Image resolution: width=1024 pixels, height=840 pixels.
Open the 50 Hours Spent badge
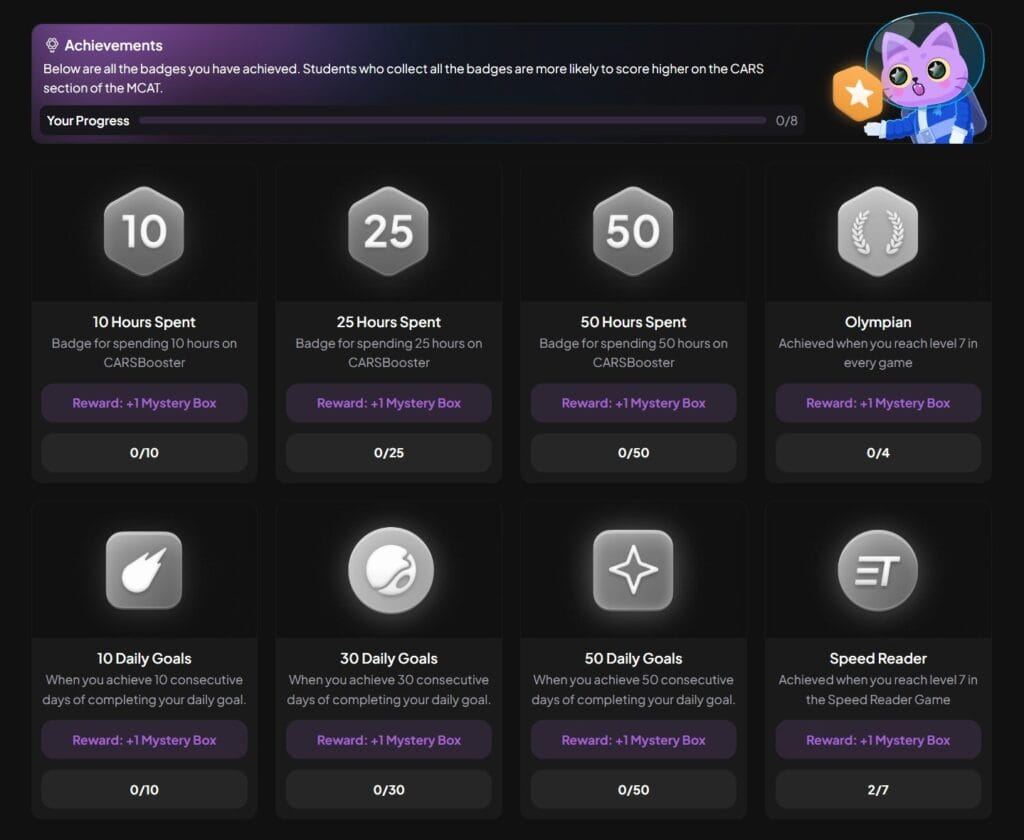click(633, 231)
